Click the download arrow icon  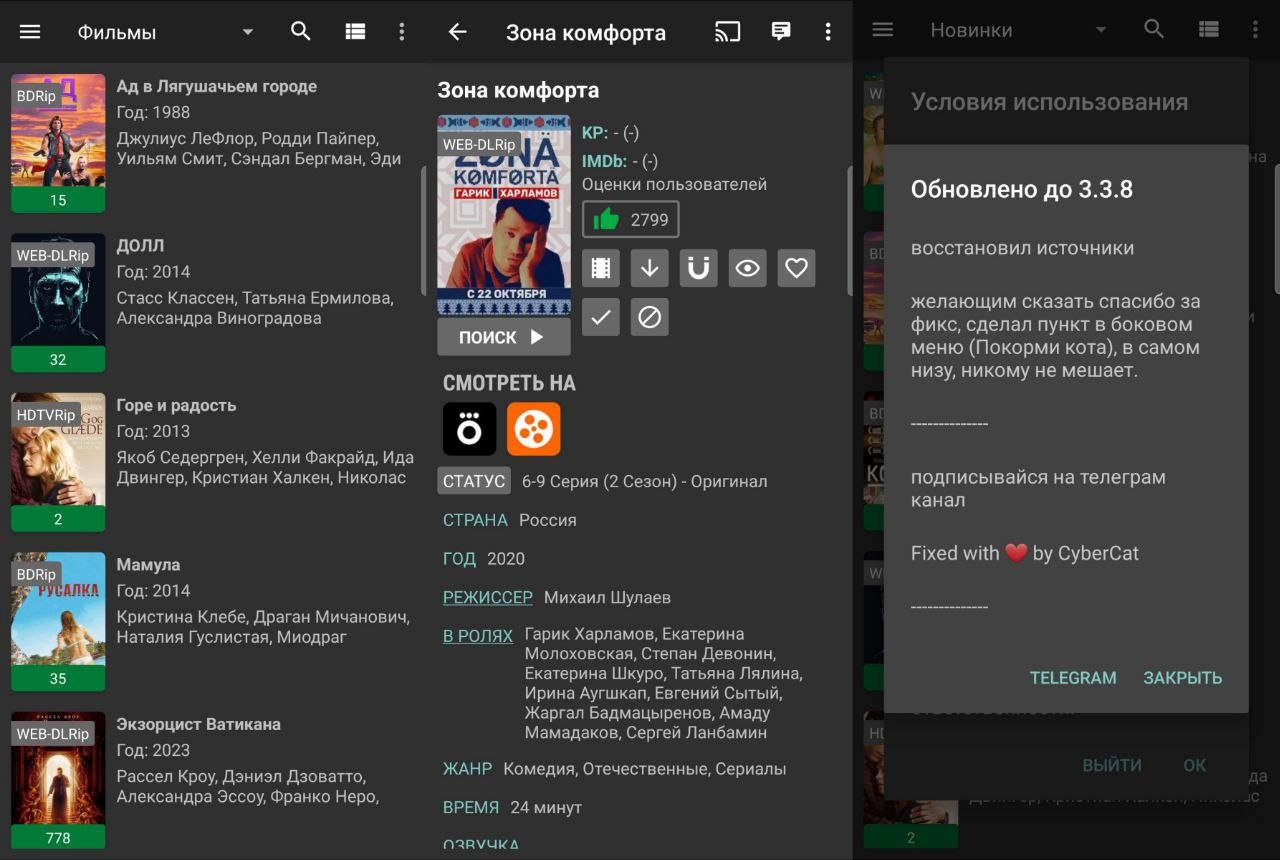650,268
